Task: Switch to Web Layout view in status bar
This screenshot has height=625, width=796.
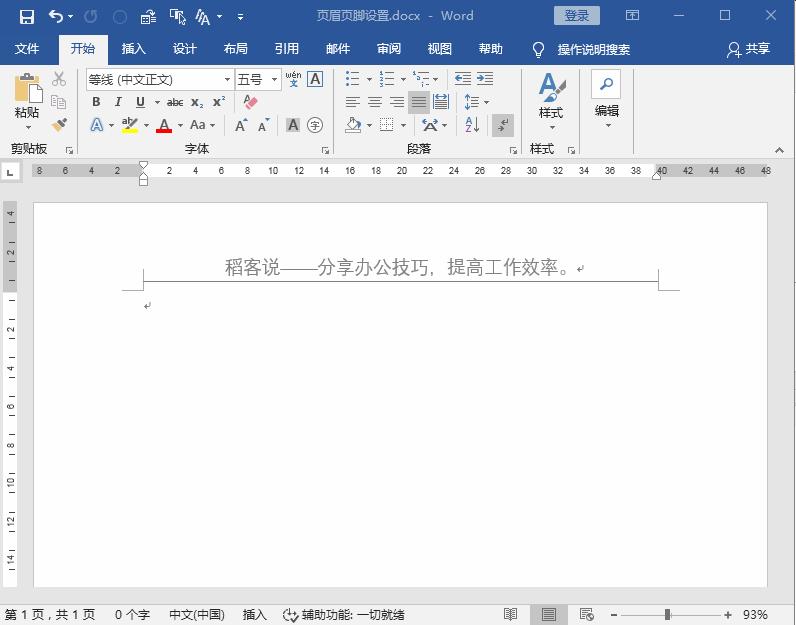Action: [586, 614]
